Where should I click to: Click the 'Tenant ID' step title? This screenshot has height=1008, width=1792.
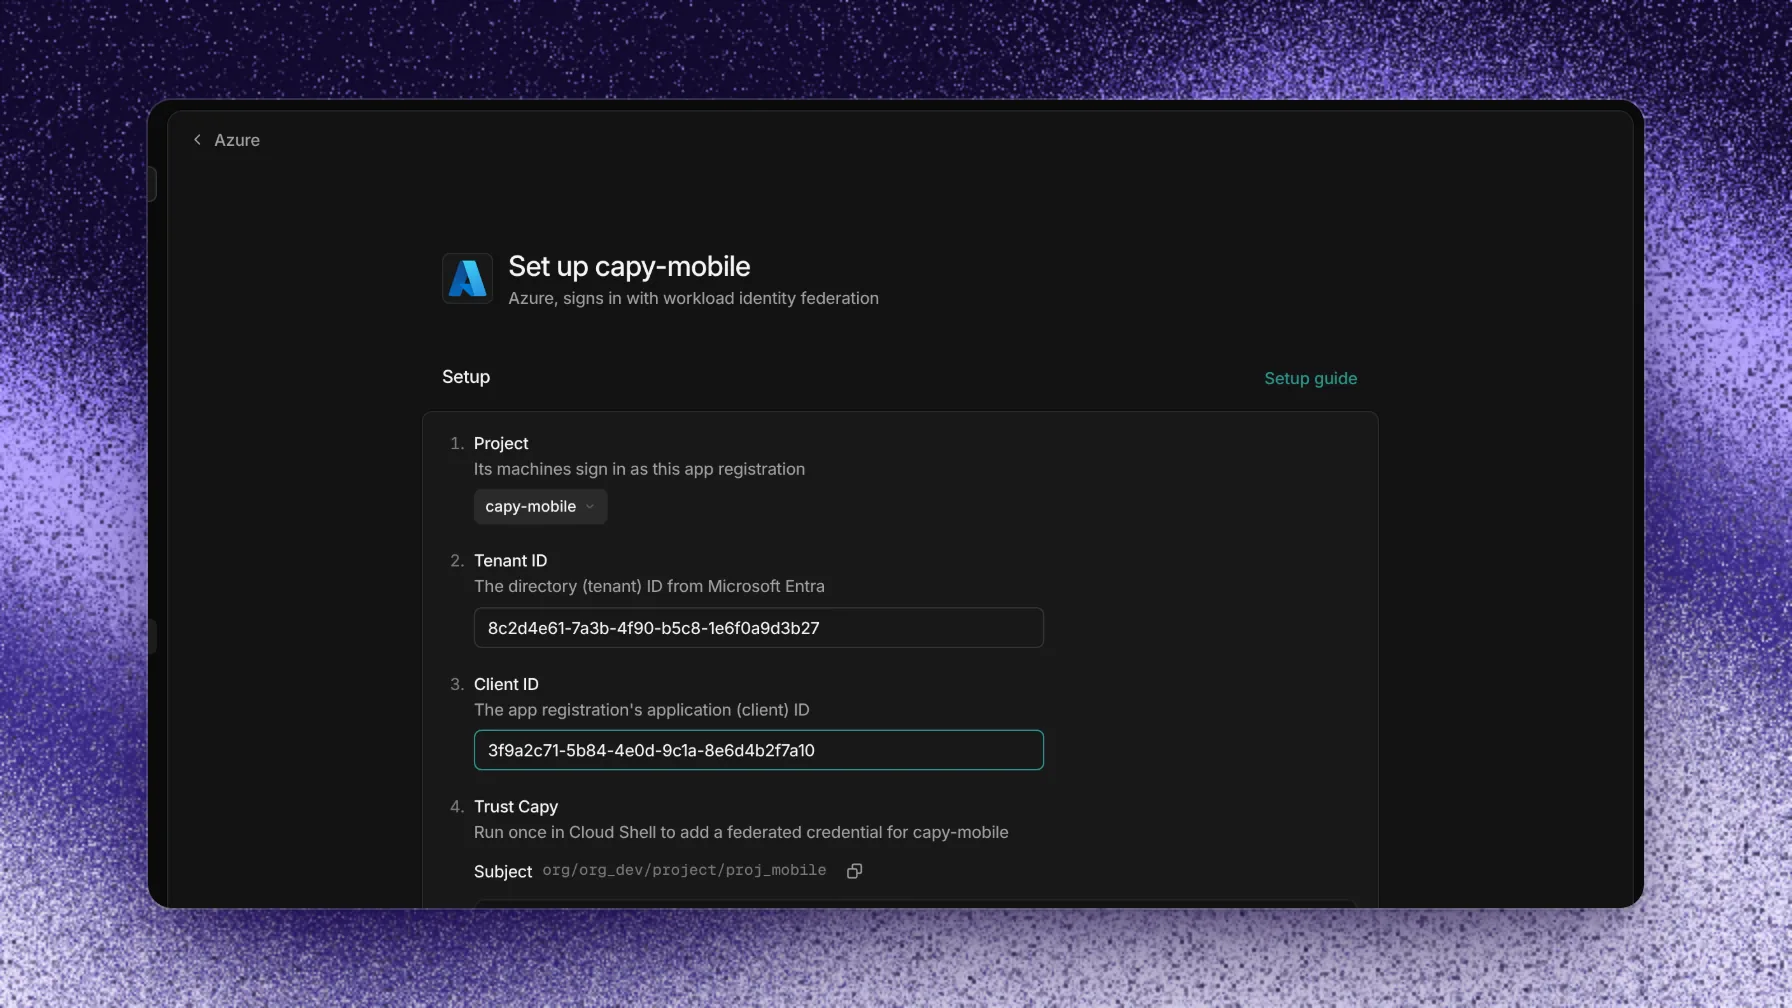pyautogui.click(x=510, y=560)
